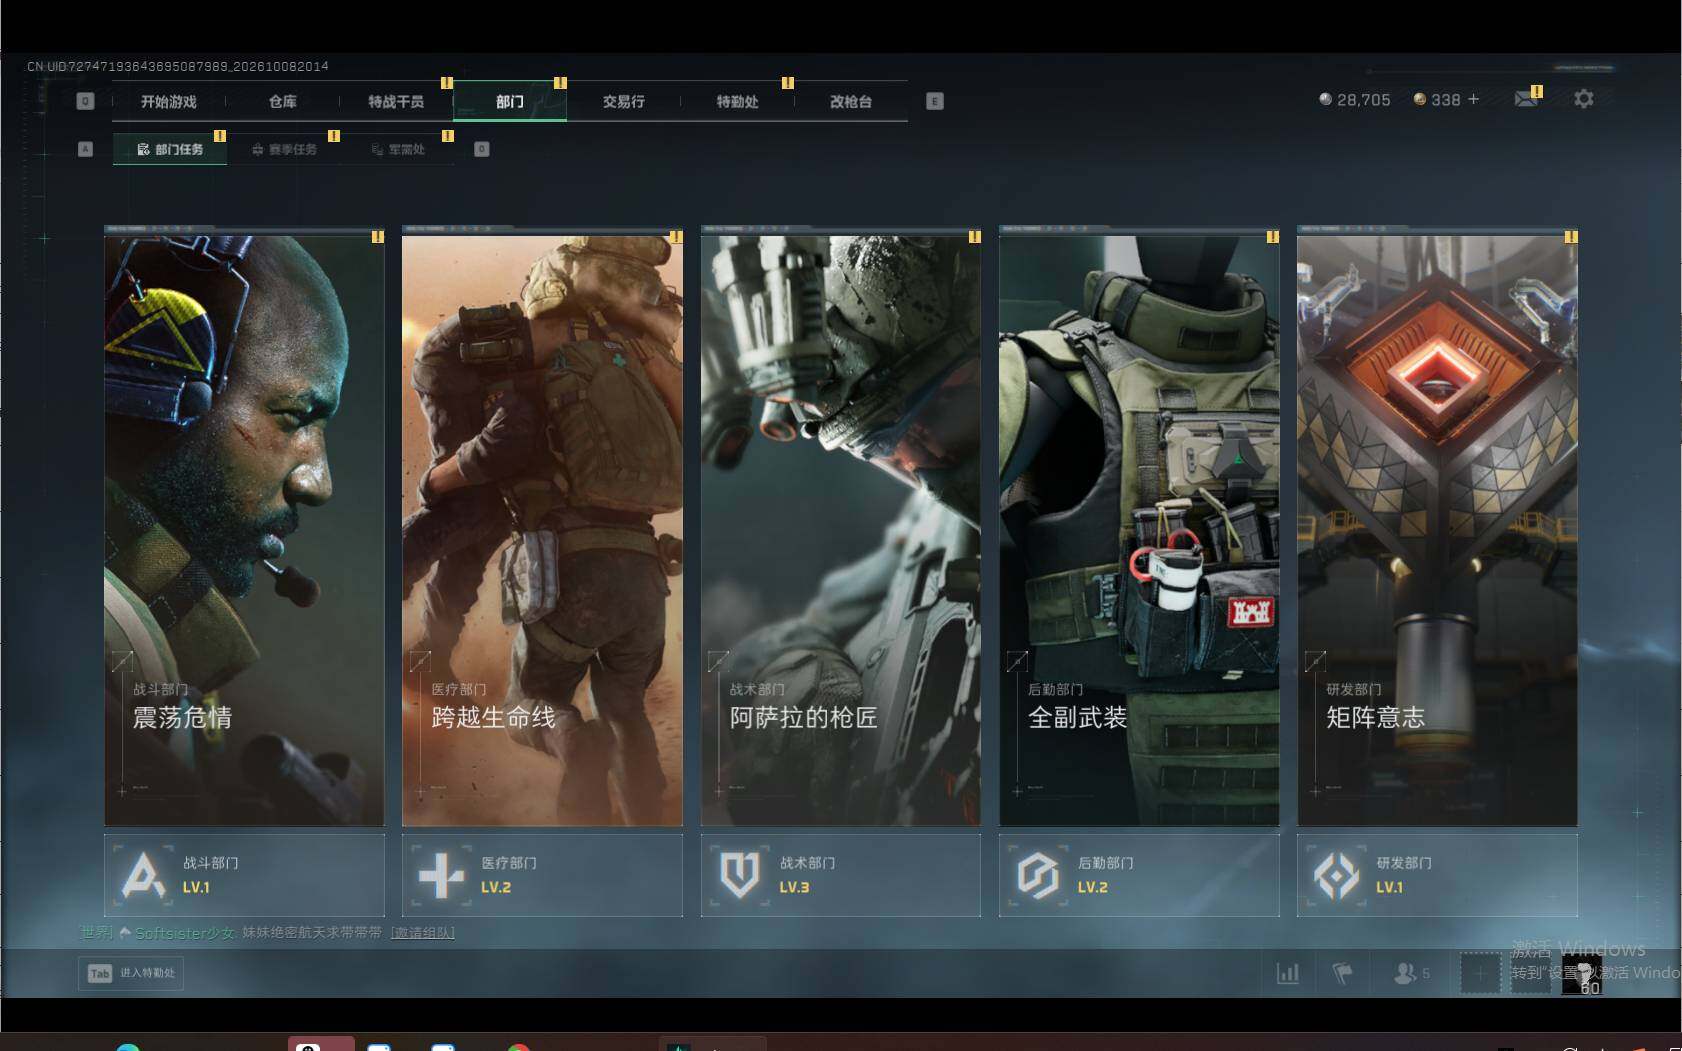Open the friends list icon
Screen dimensions: 1682x1051
pyautogui.click(x=1411, y=973)
